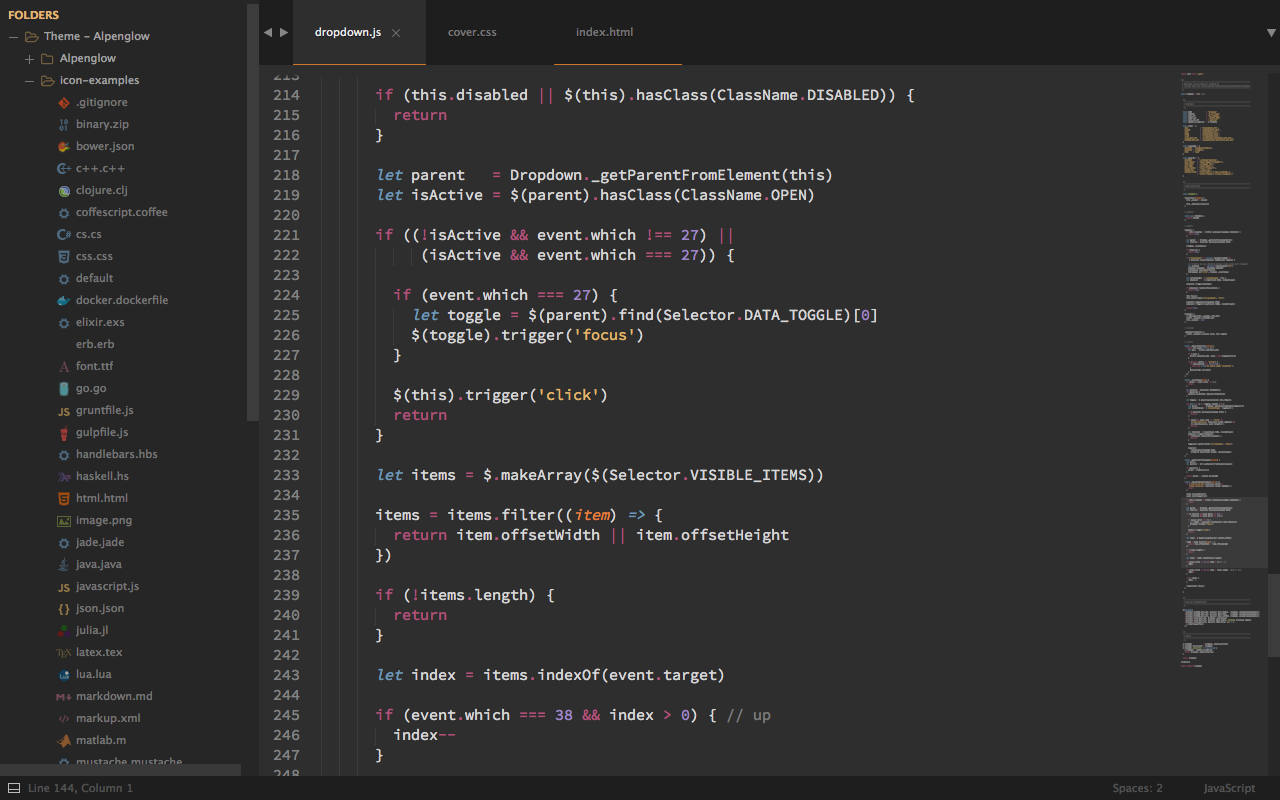The image size is (1280, 800).
Task: Collapse the icon-examples folder
Action: tap(30, 80)
